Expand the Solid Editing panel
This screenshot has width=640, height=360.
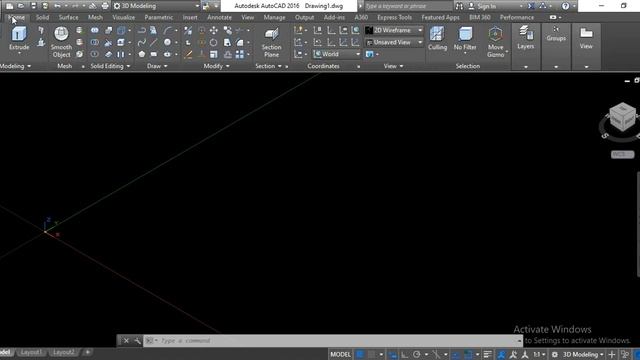click(x=110, y=66)
